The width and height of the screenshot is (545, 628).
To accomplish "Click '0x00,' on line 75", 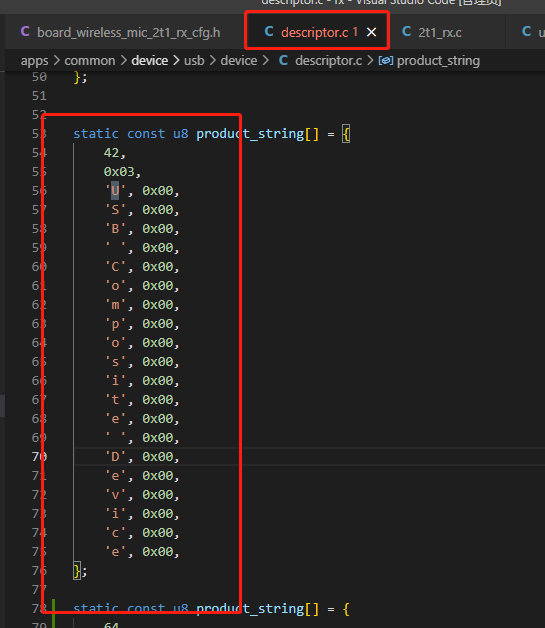I will (161, 552).
